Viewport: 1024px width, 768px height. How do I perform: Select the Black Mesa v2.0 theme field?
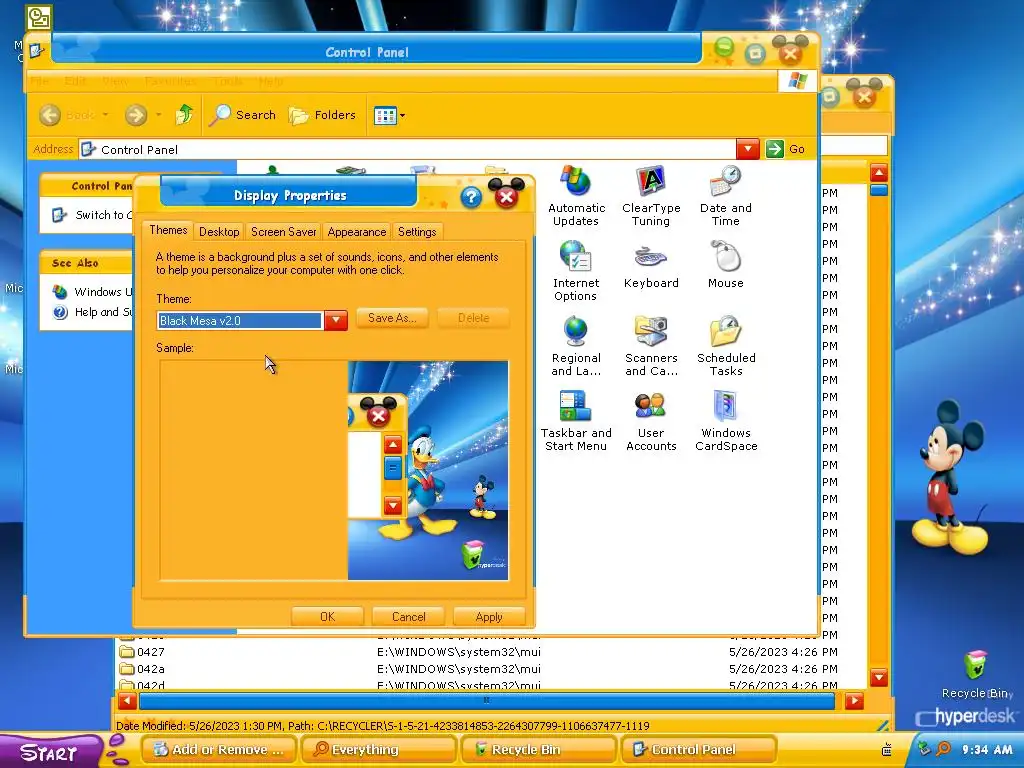click(x=240, y=321)
